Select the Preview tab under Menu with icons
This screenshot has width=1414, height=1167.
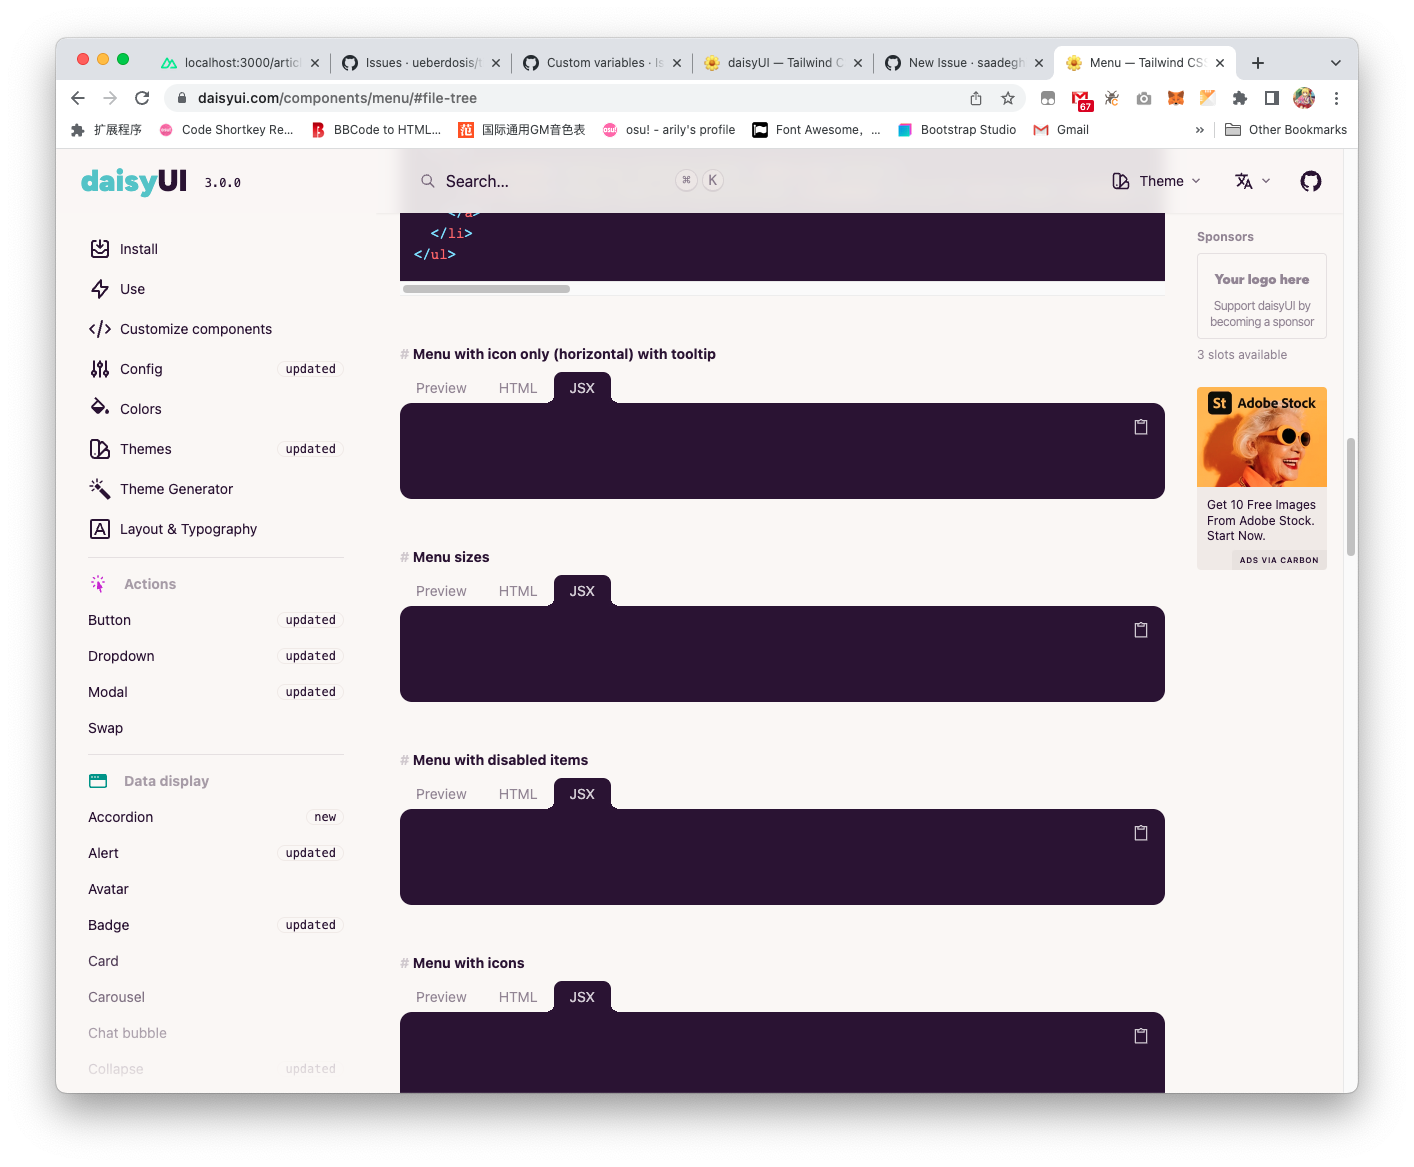coord(440,996)
